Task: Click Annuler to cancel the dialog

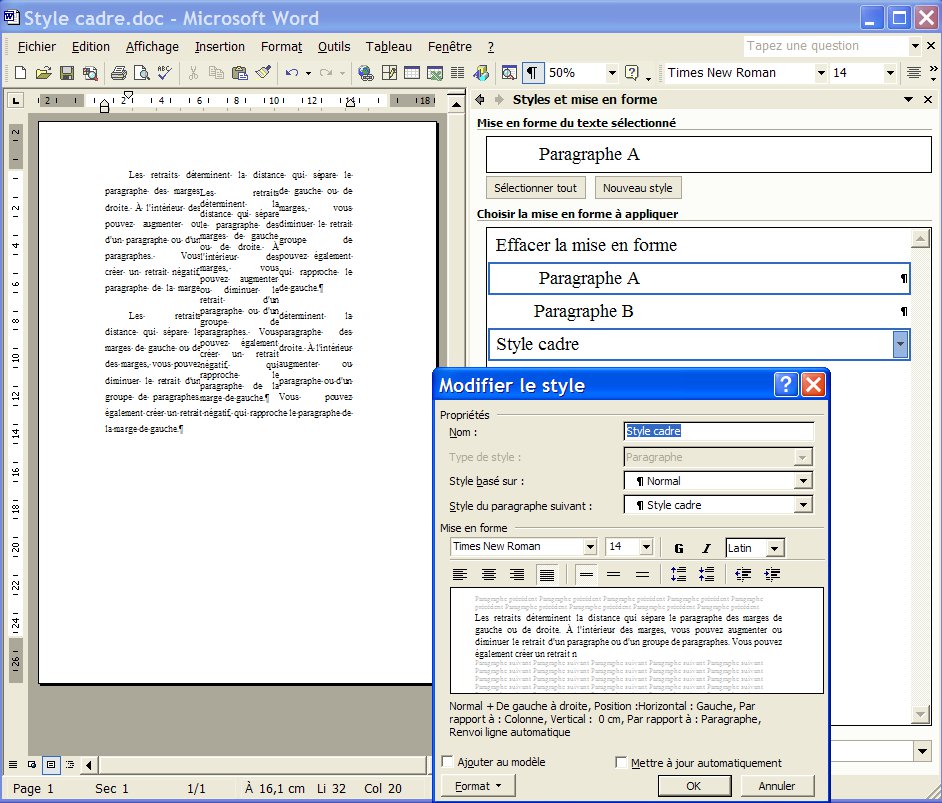Action: pos(777,786)
